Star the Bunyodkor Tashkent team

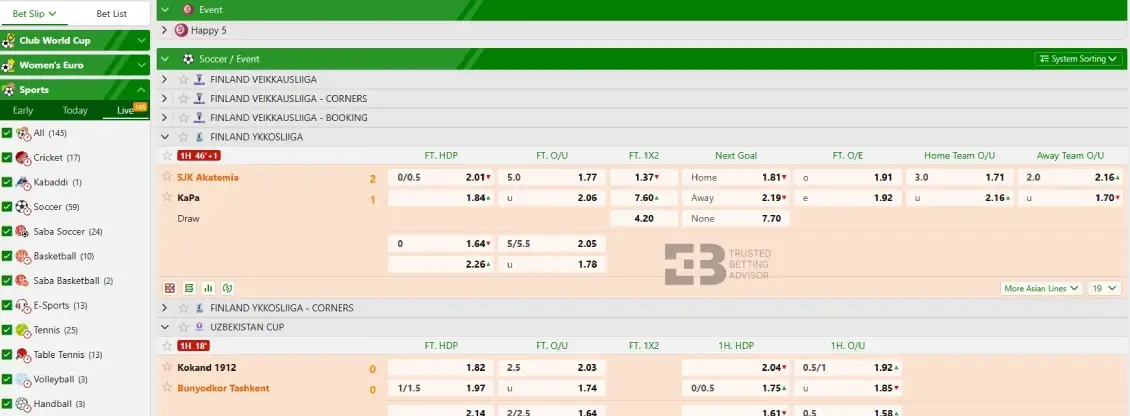(167, 388)
